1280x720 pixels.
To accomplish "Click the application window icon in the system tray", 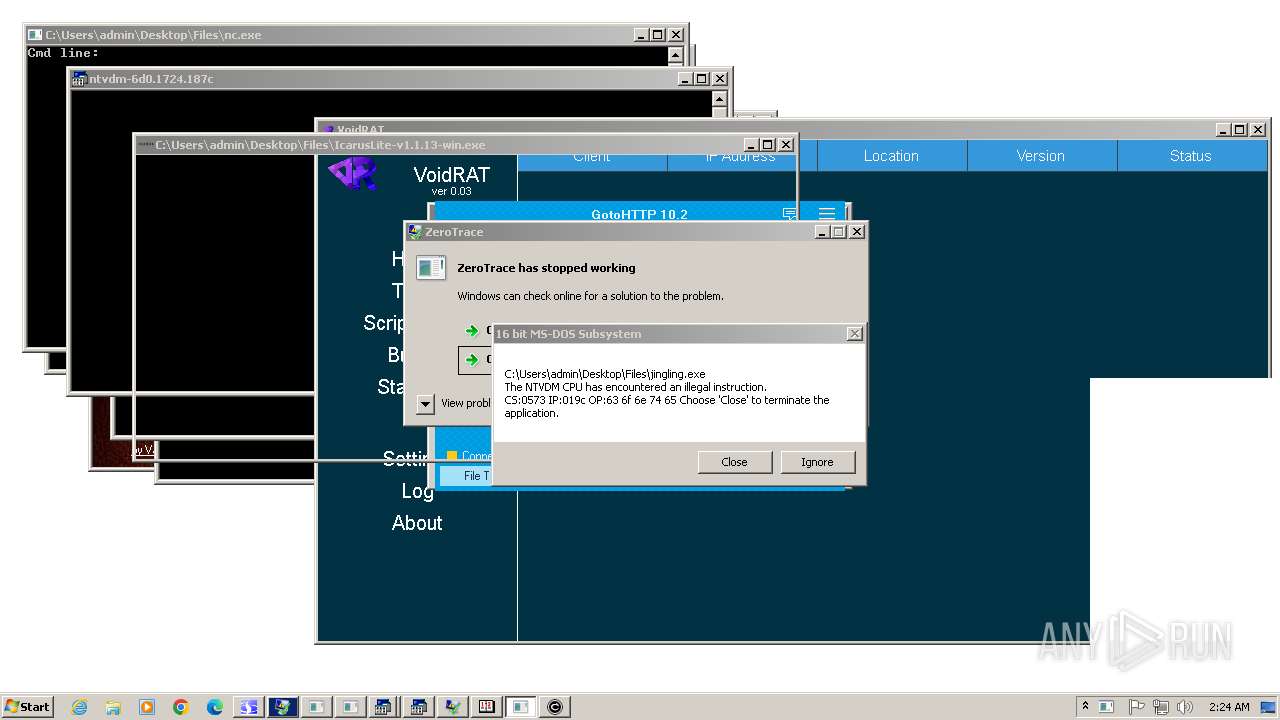I will click(x=1107, y=706).
